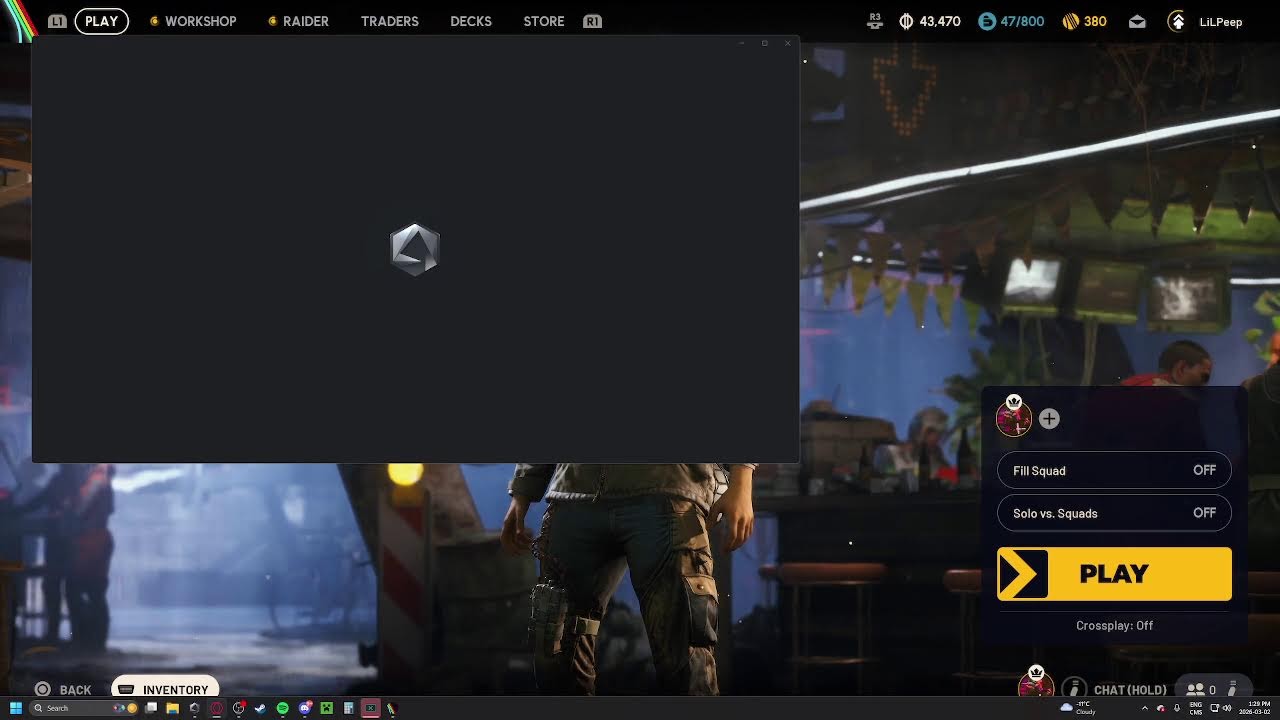Click the BACK button
This screenshot has height=720, width=1280.
63,690
